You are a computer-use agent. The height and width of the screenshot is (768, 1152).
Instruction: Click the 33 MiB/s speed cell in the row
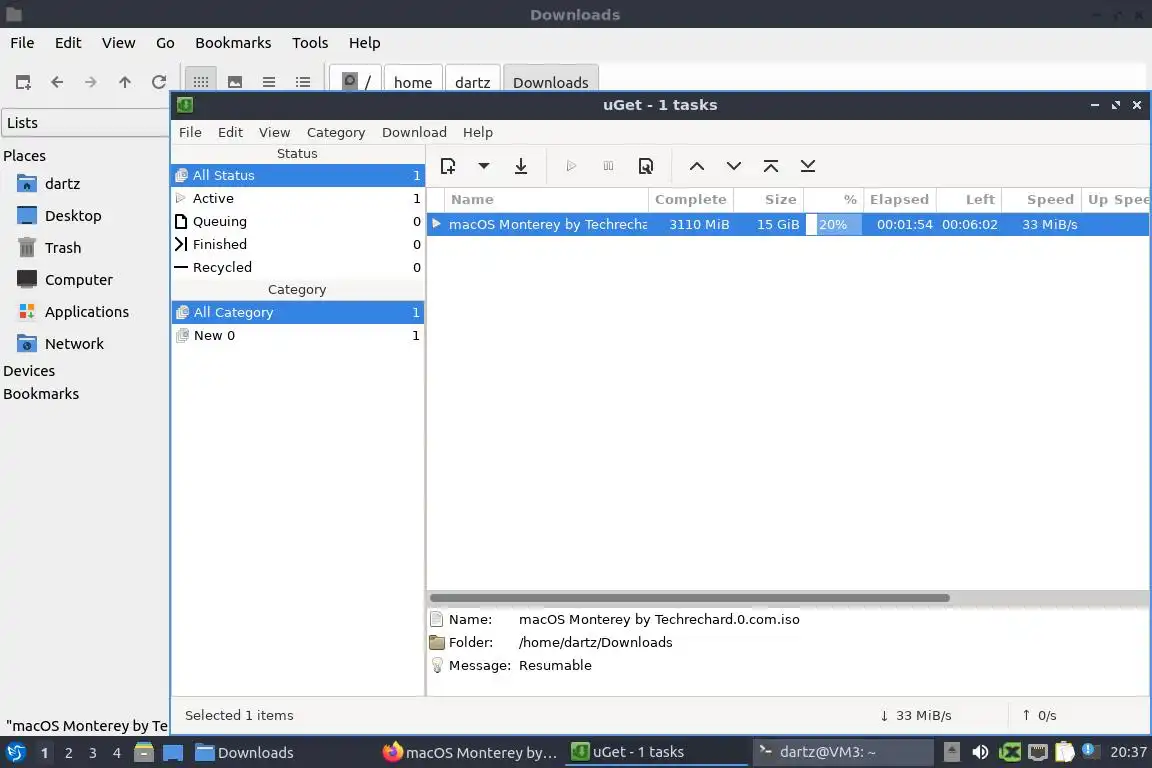click(1049, 224)
